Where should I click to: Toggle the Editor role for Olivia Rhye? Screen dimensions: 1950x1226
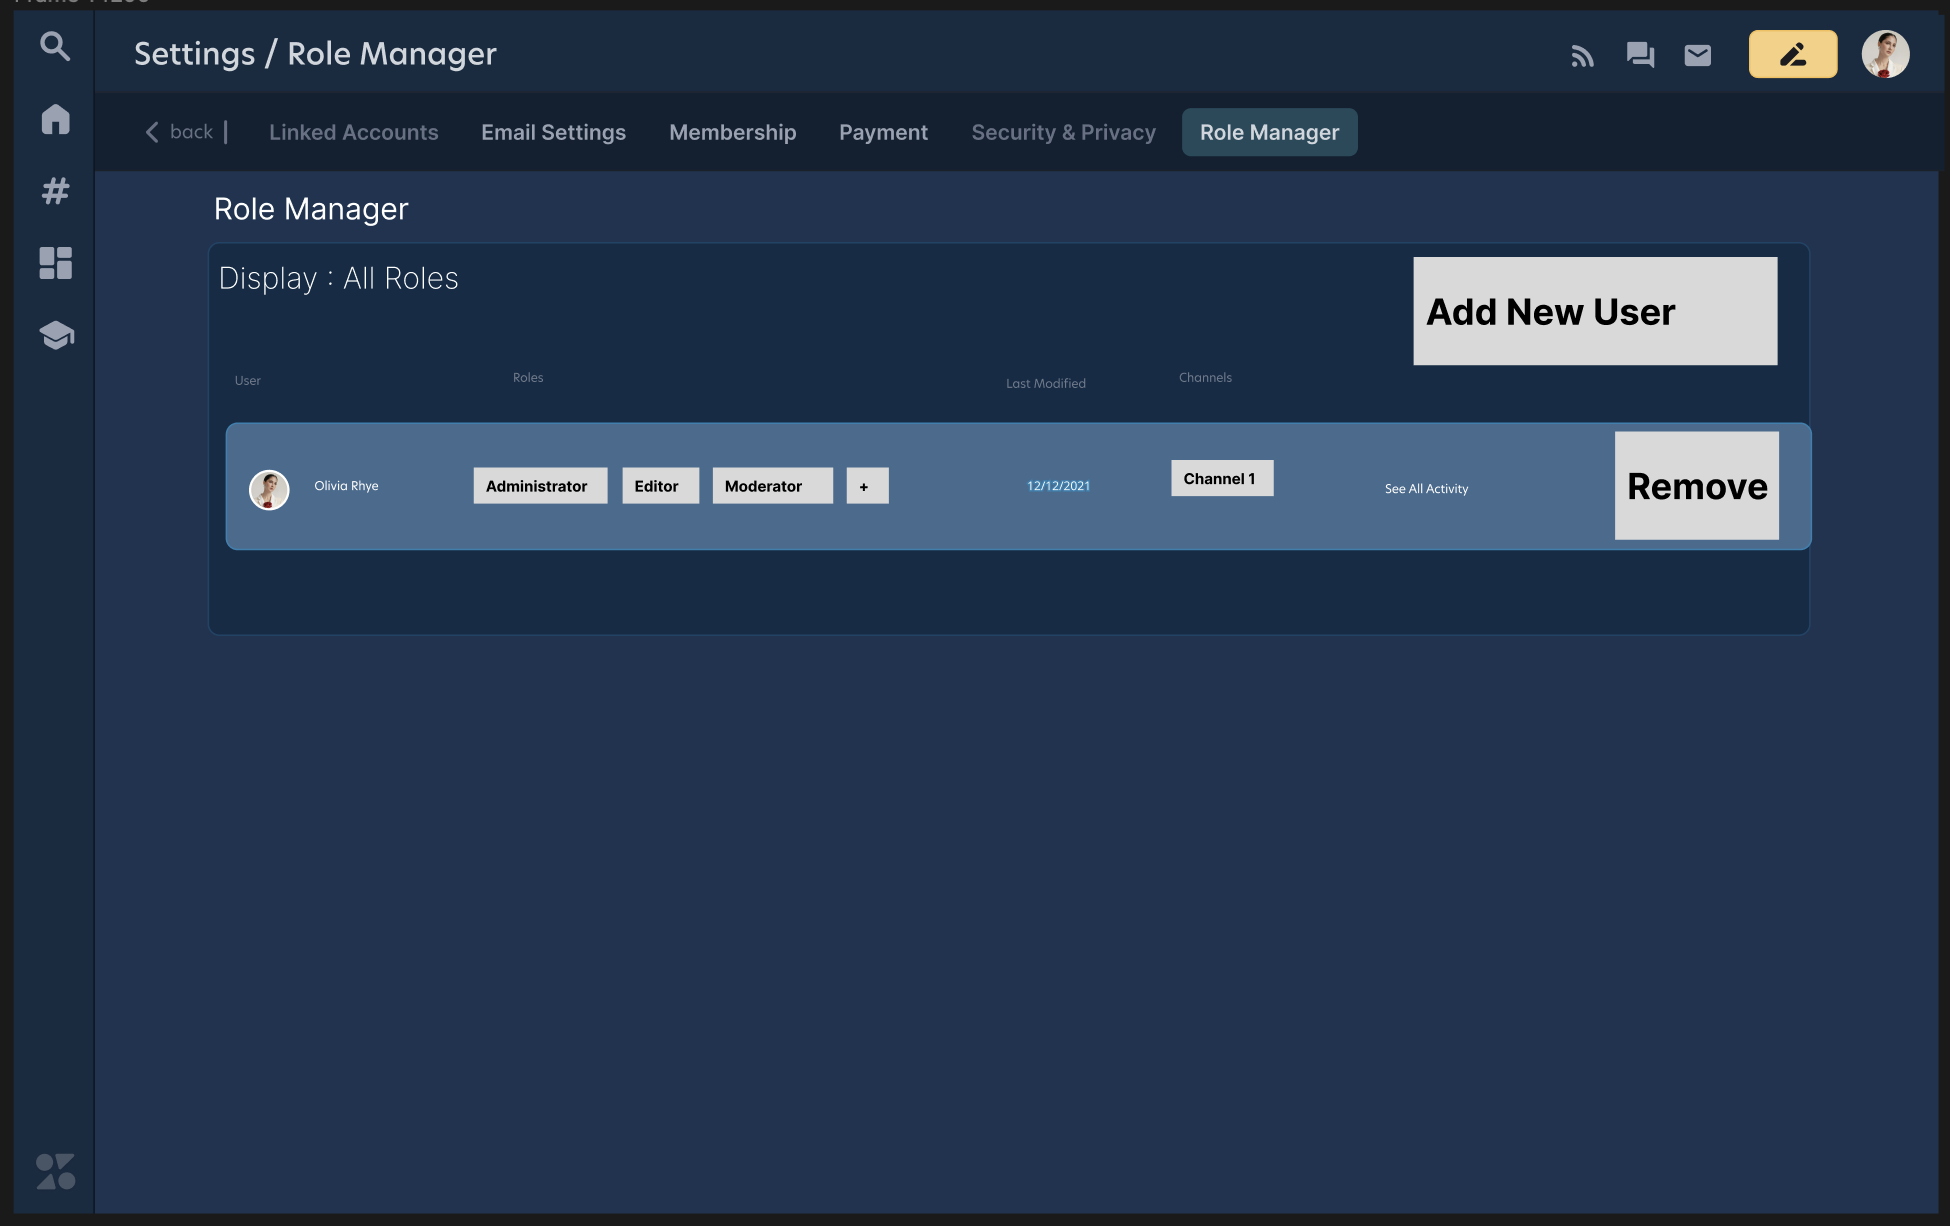[660, 485]
